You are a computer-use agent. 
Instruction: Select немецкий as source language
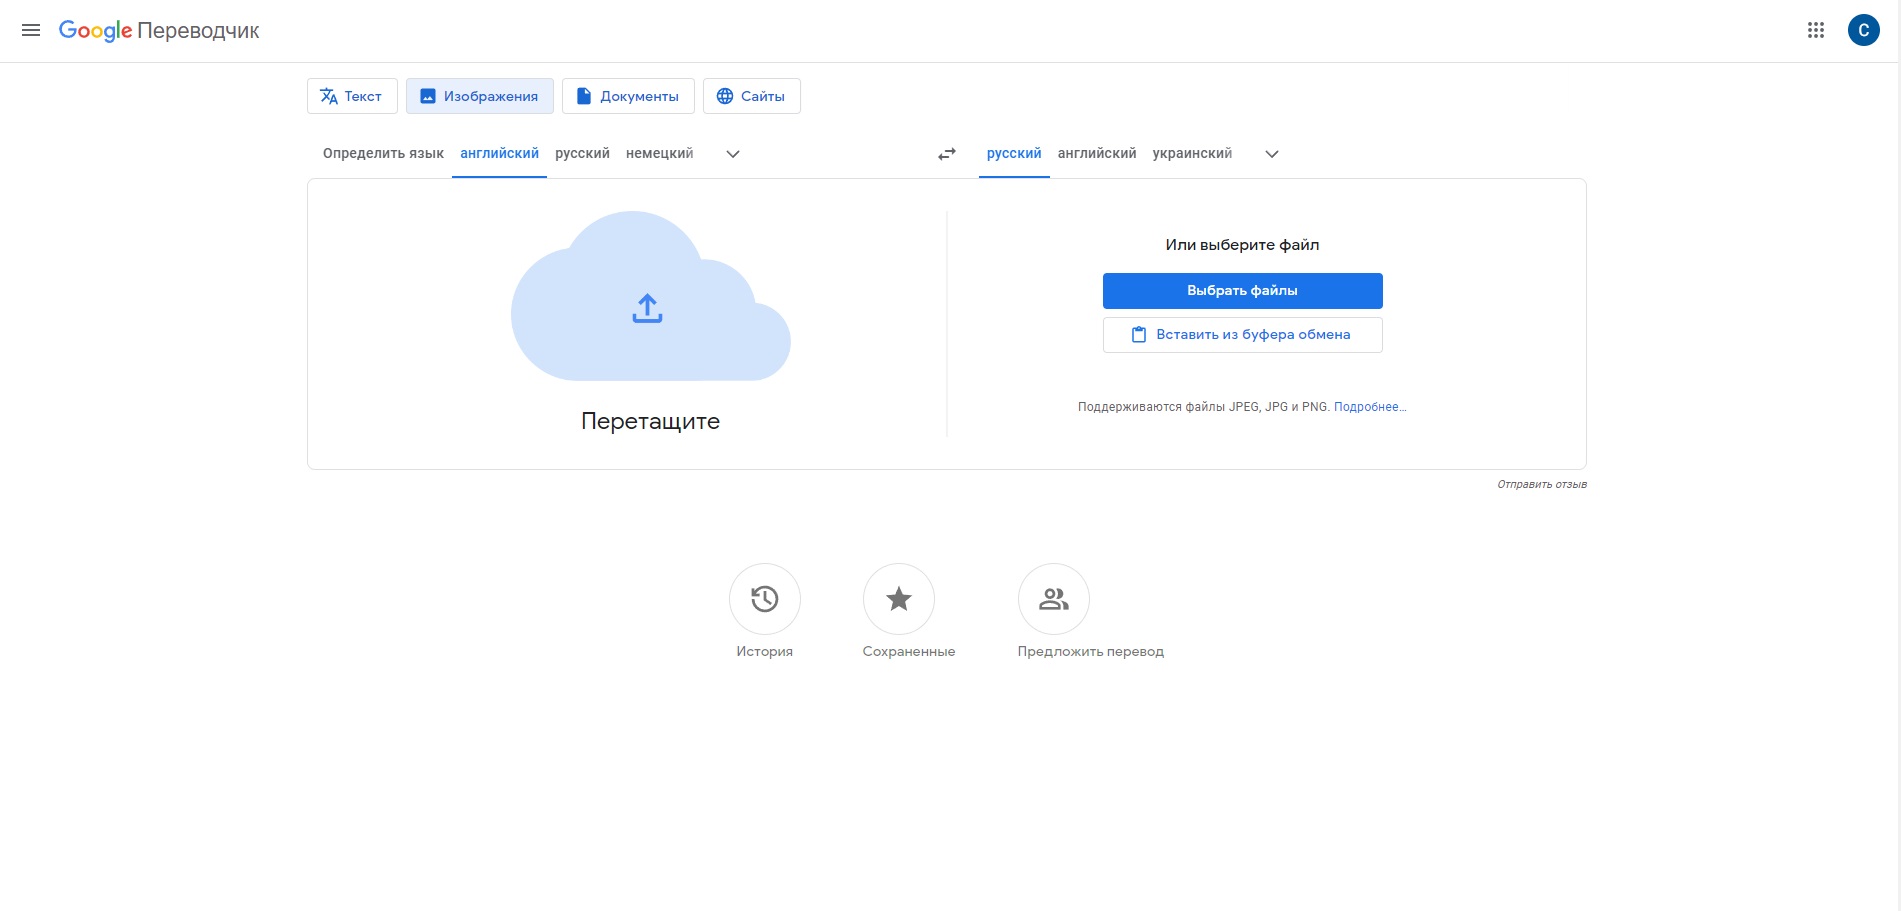659,153
